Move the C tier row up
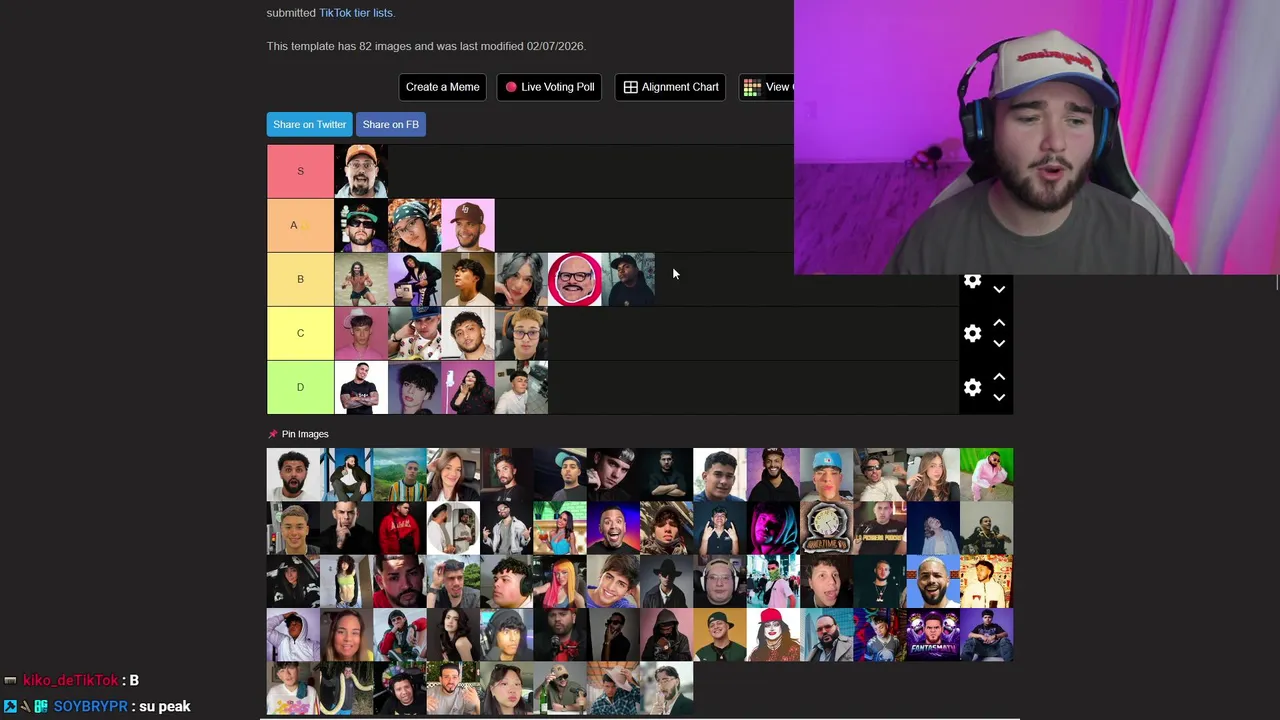This screenshot has width=1280, height=720. [x=999, y=323]
